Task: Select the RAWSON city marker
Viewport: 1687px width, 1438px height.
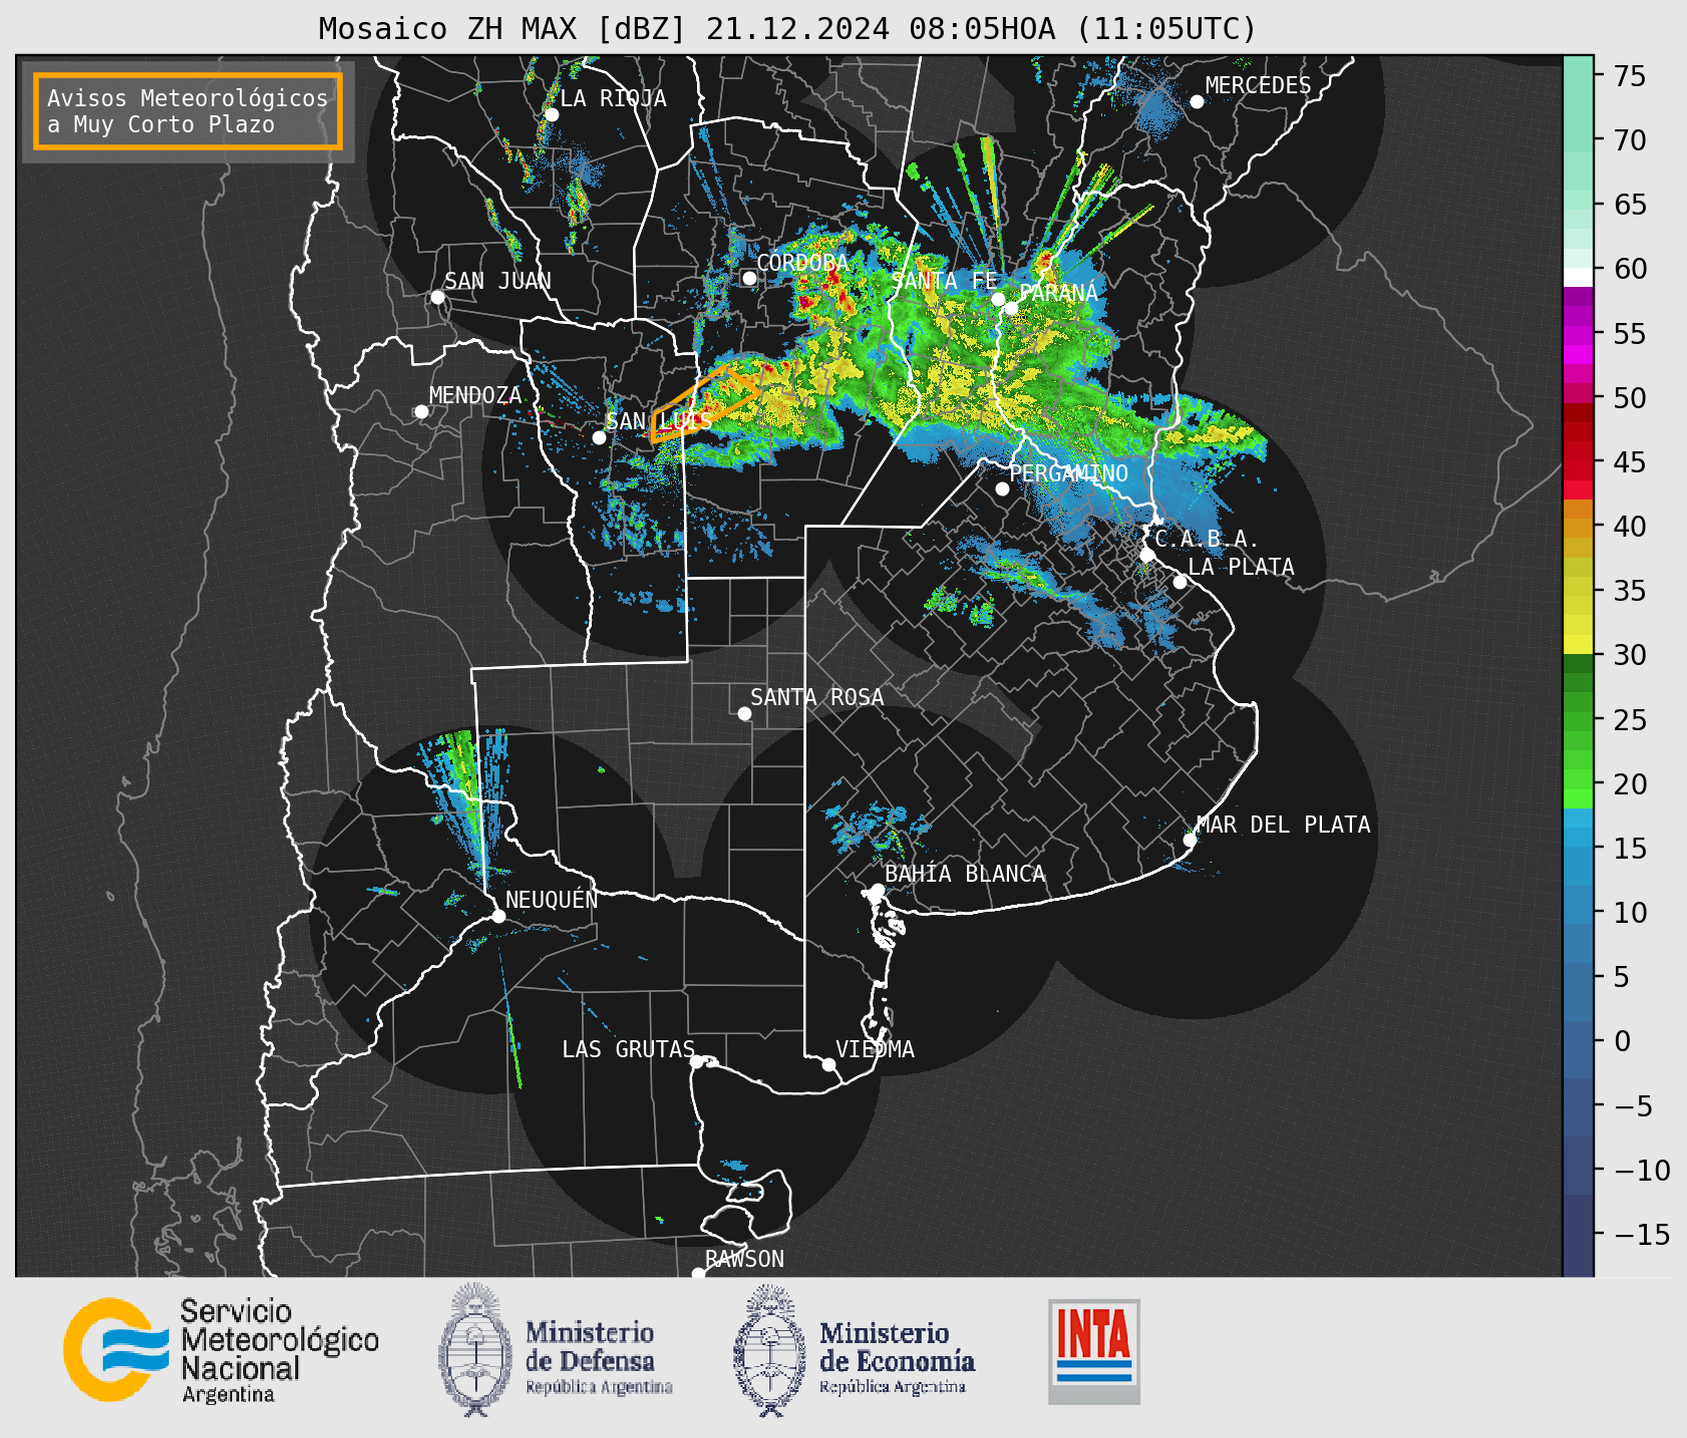Action: [698, 1273]
